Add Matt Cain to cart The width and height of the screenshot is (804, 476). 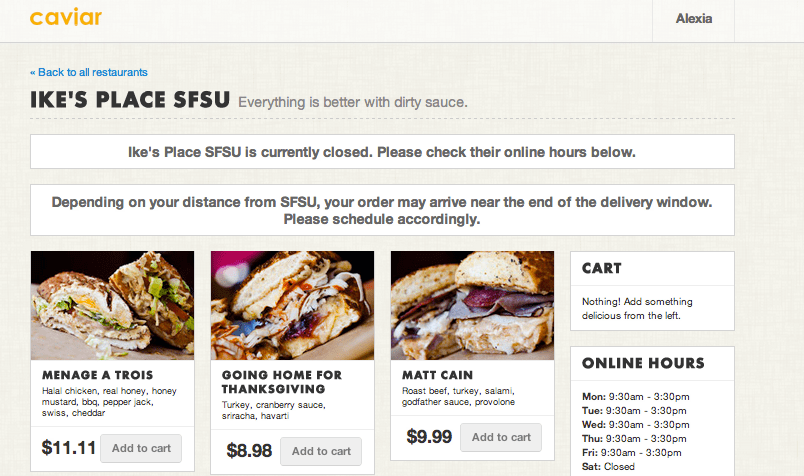[x=501, y=437]
